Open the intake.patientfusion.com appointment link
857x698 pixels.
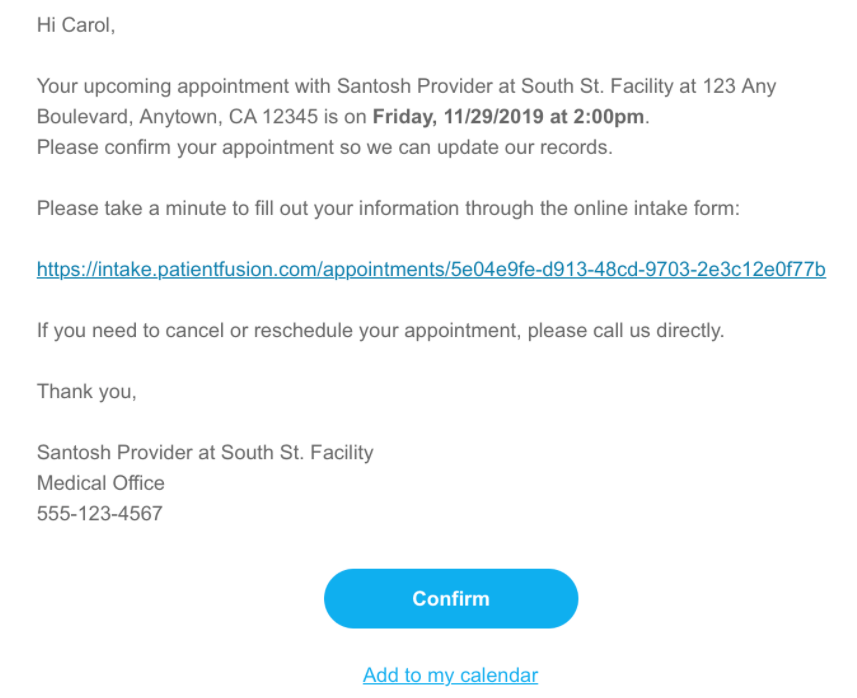(431, 269)
